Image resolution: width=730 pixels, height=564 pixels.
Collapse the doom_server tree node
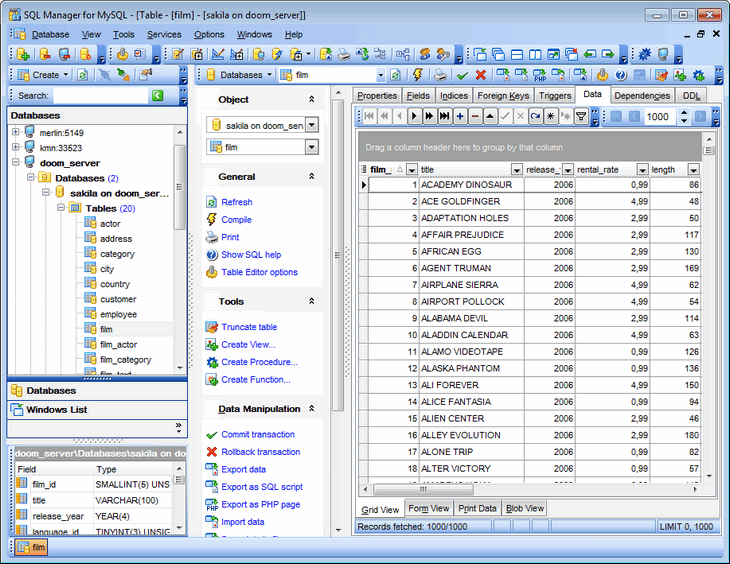pos(14,163)
